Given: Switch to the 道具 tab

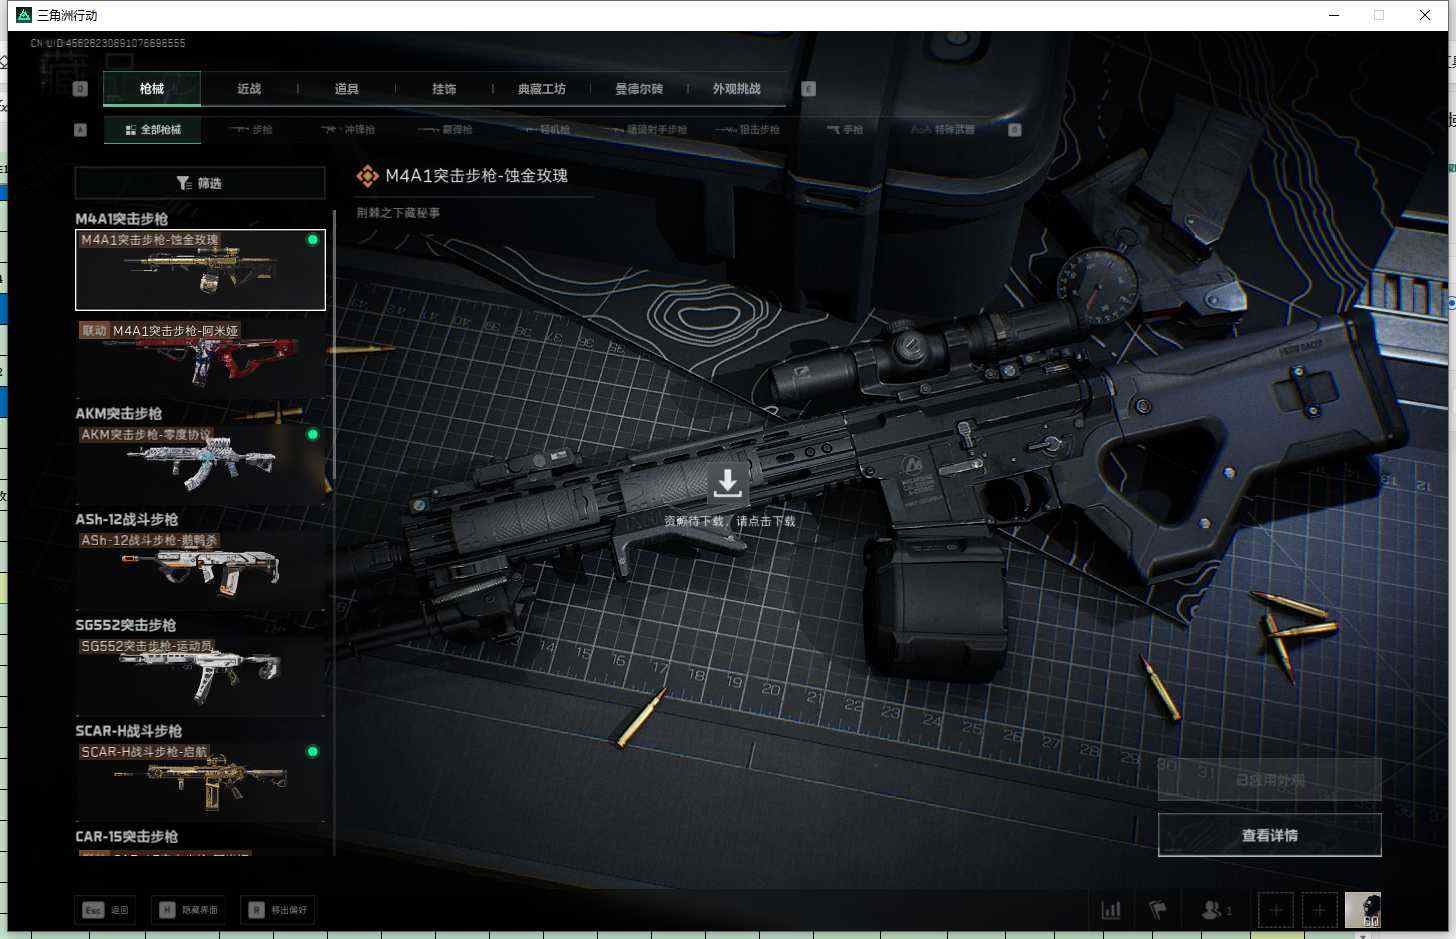Looking at the screenshot, I should coord(347,89).
